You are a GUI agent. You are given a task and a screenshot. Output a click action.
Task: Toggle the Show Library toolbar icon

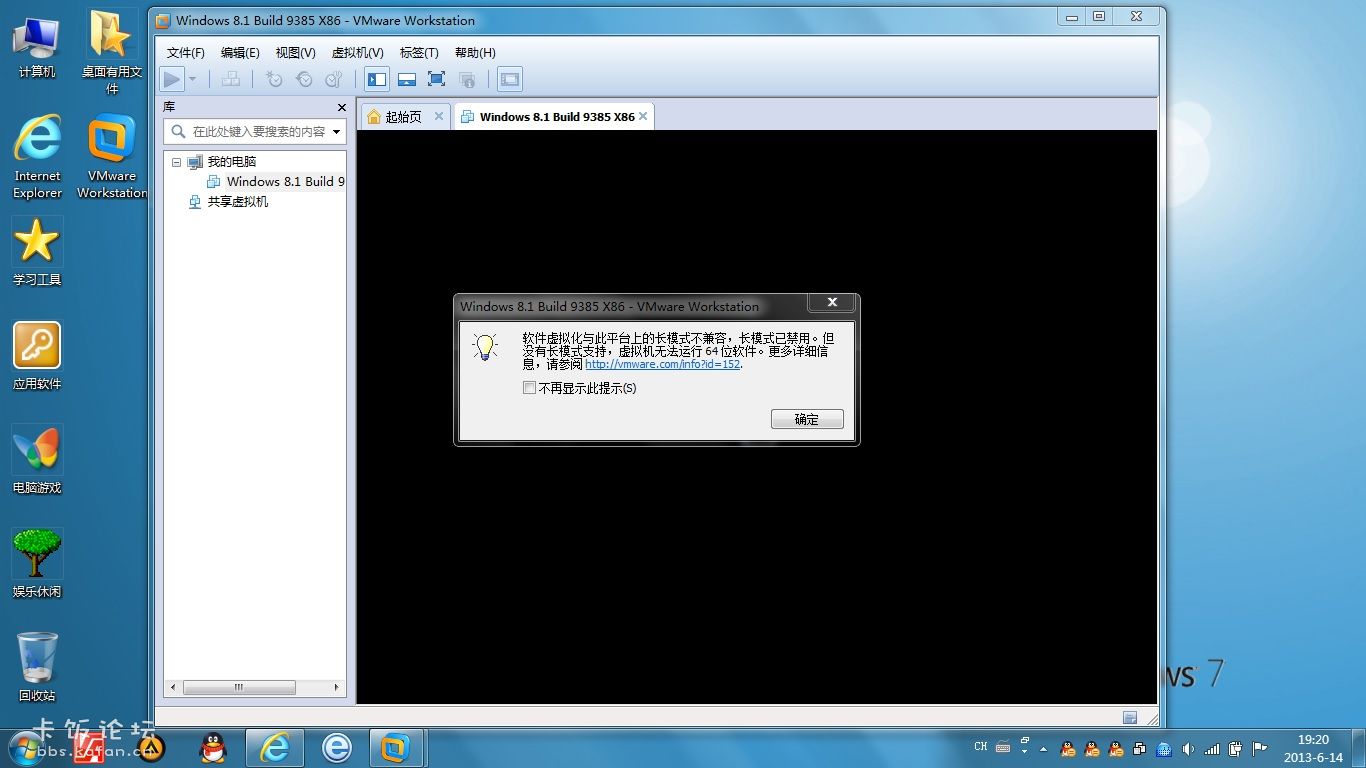point(377,79)
